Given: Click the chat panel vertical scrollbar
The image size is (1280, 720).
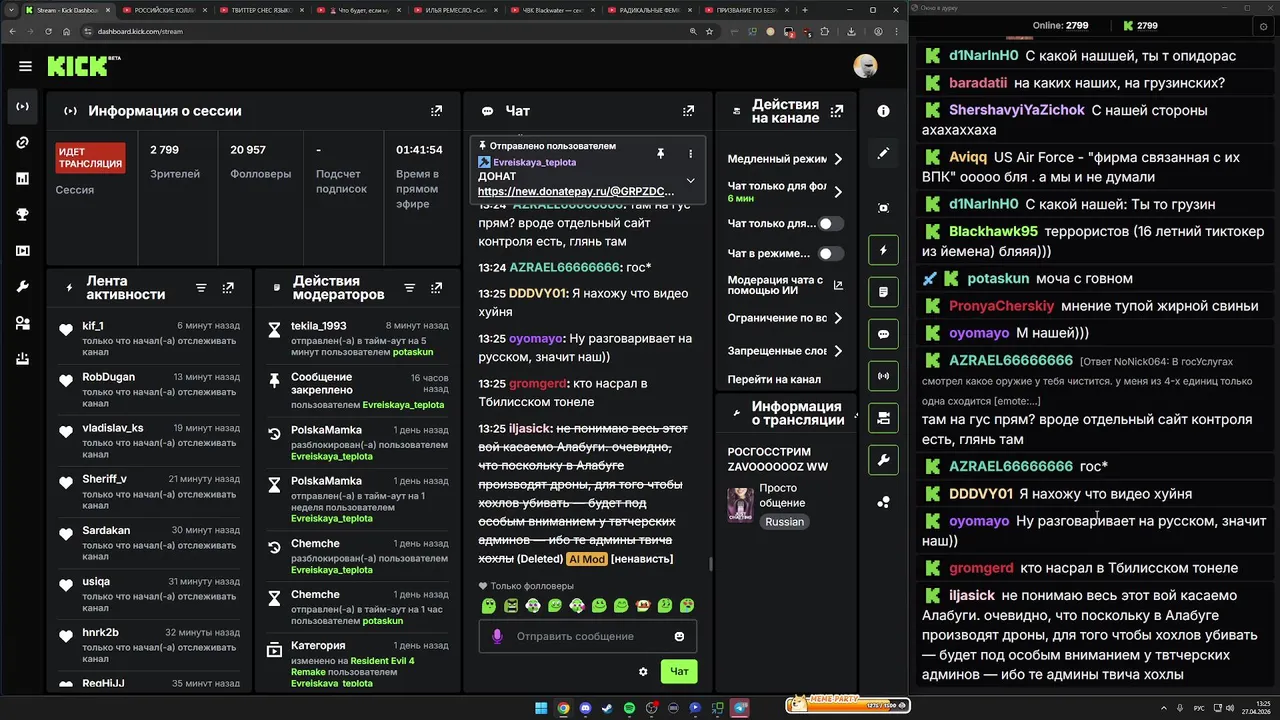Looking at the screenshot, I should click(x=710, y=564).
